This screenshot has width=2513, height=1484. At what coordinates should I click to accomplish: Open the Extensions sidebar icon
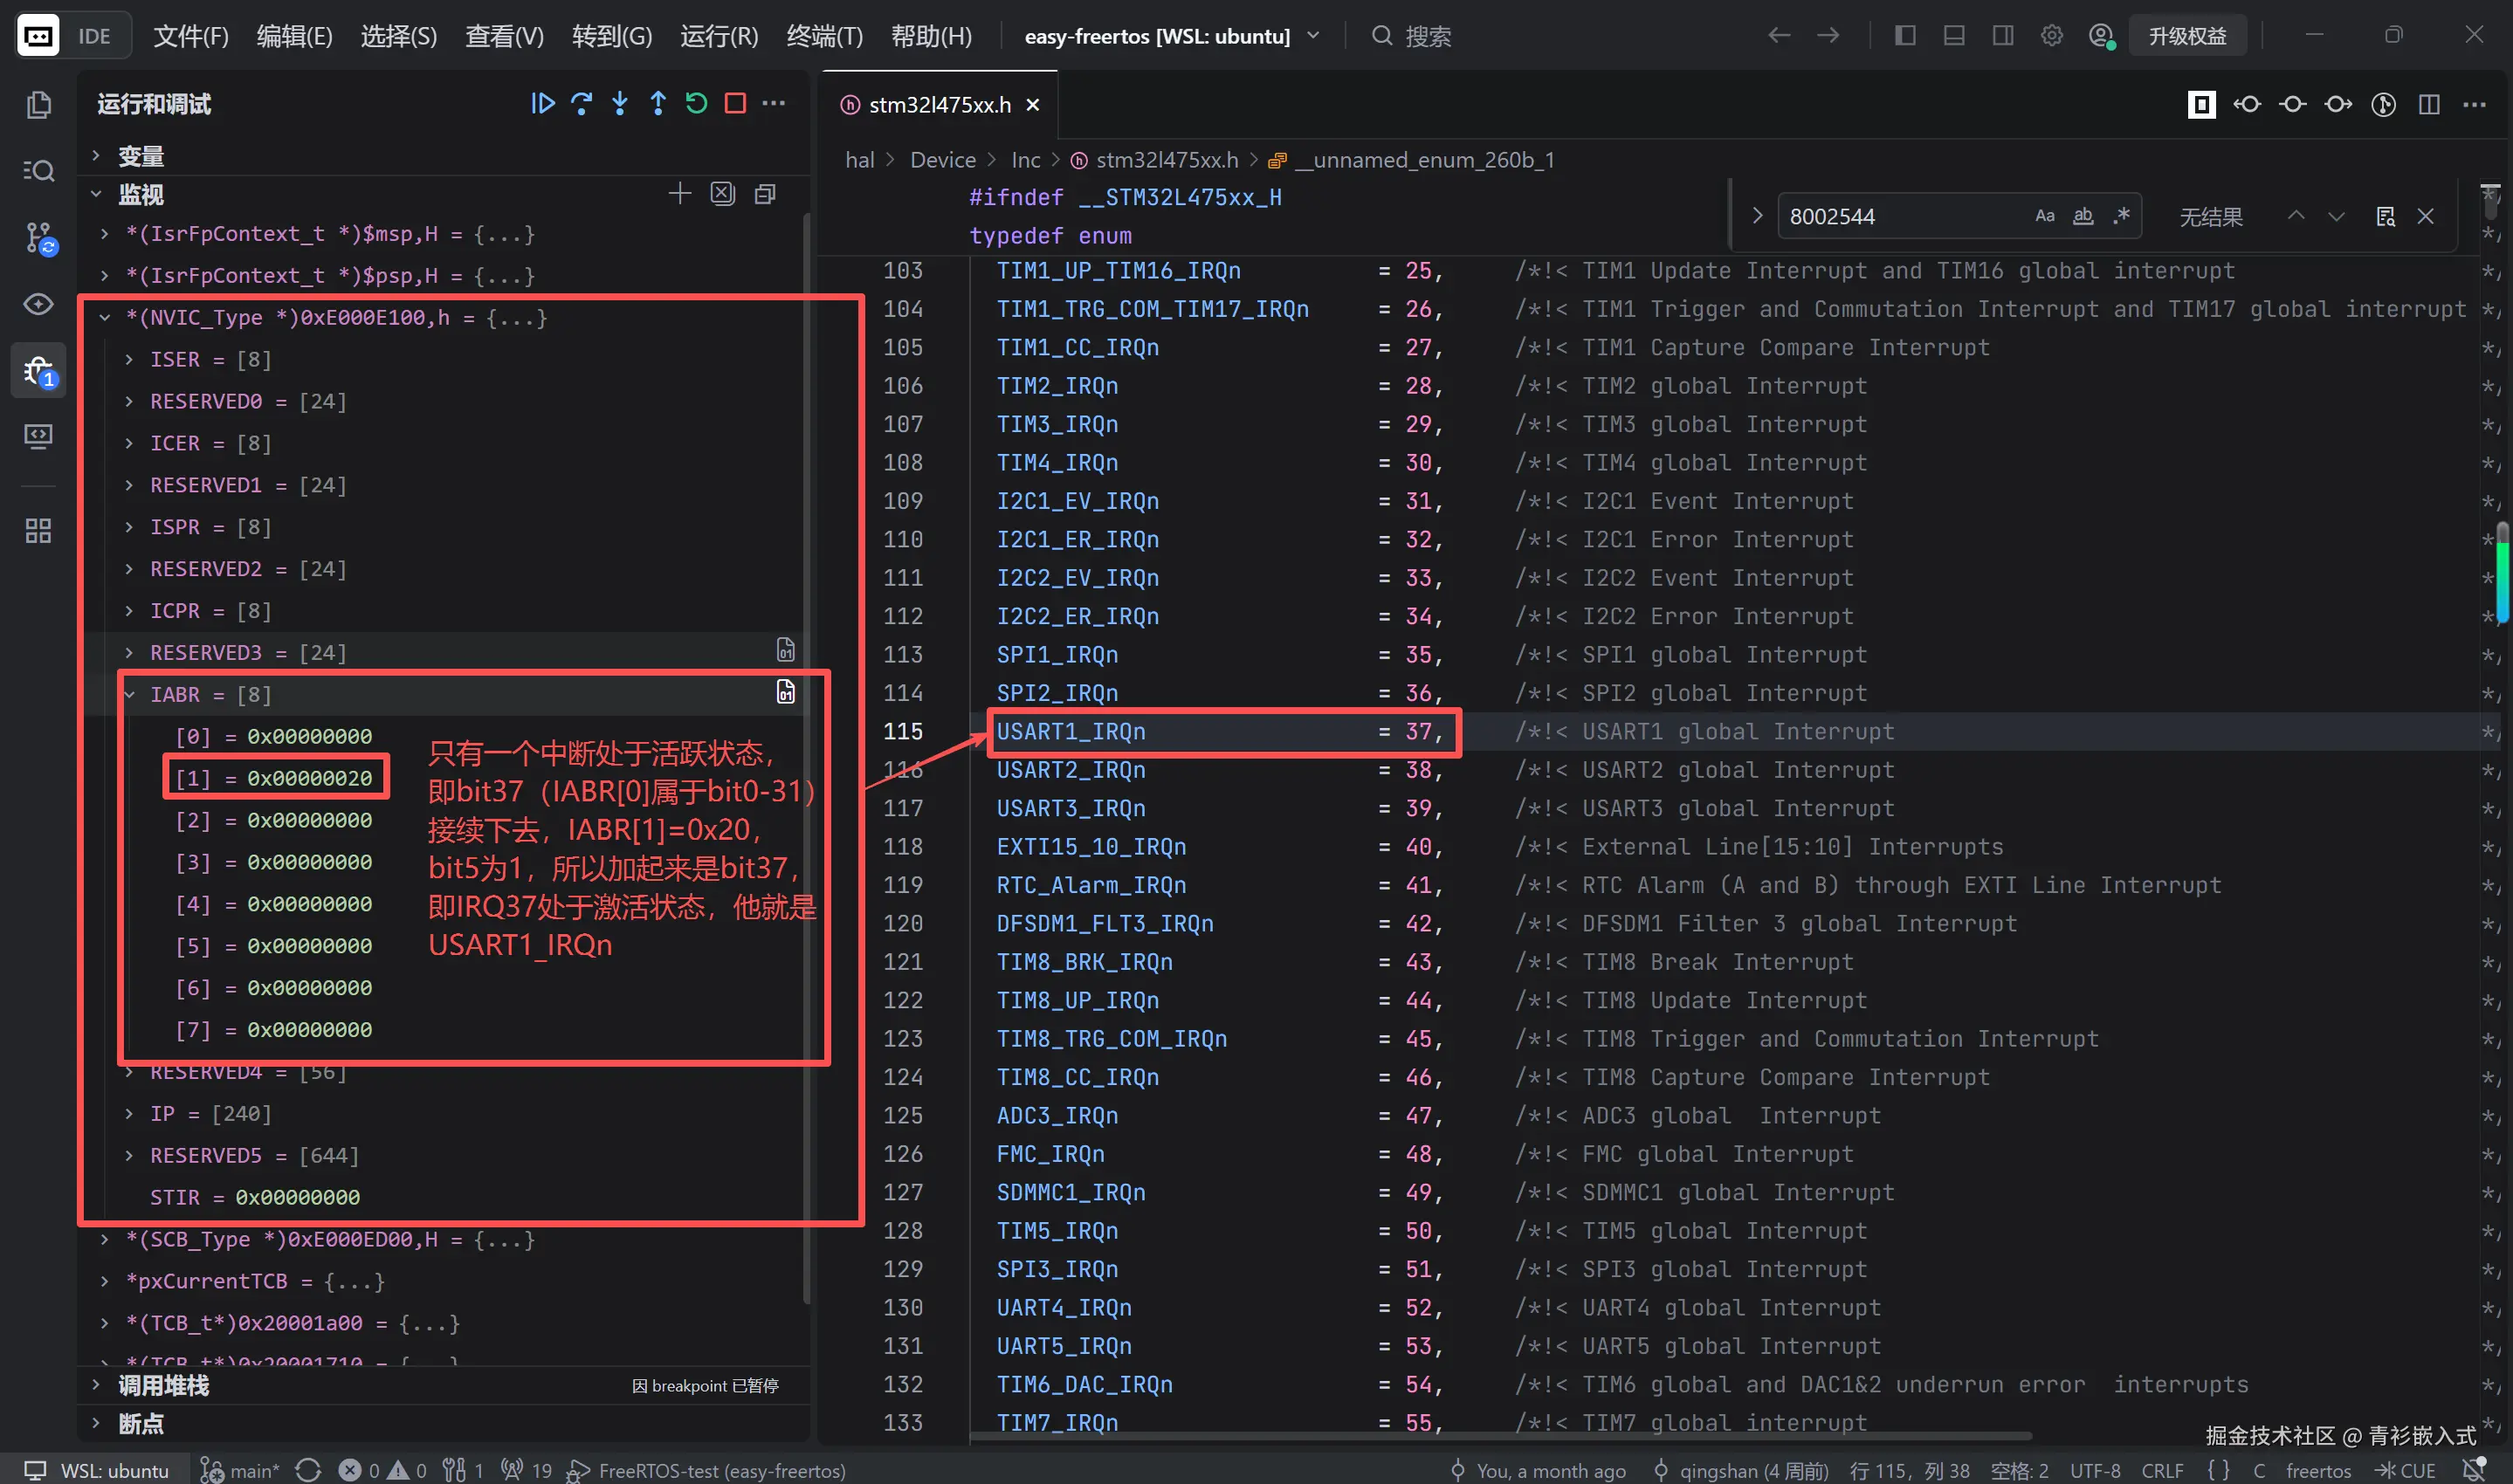click(x=39, y=531)
